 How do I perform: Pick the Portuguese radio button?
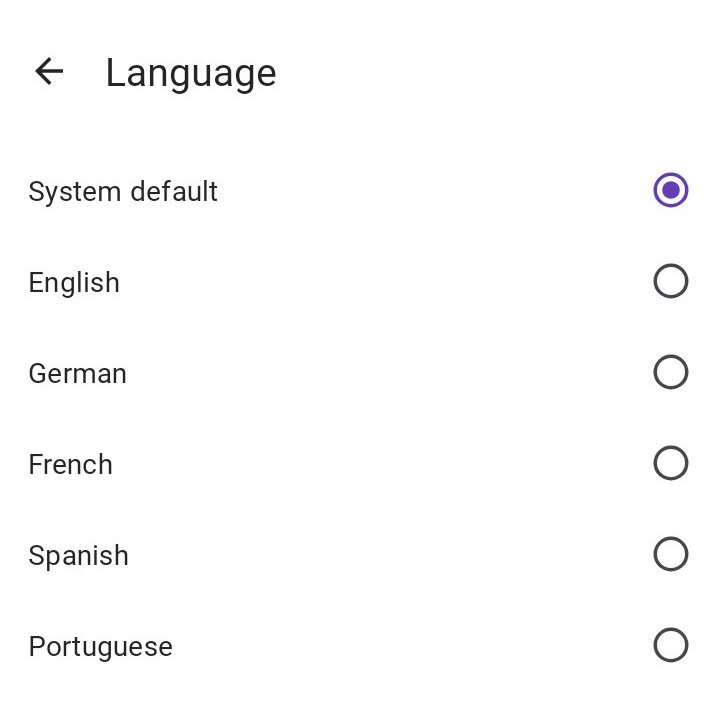pos(670,645)
